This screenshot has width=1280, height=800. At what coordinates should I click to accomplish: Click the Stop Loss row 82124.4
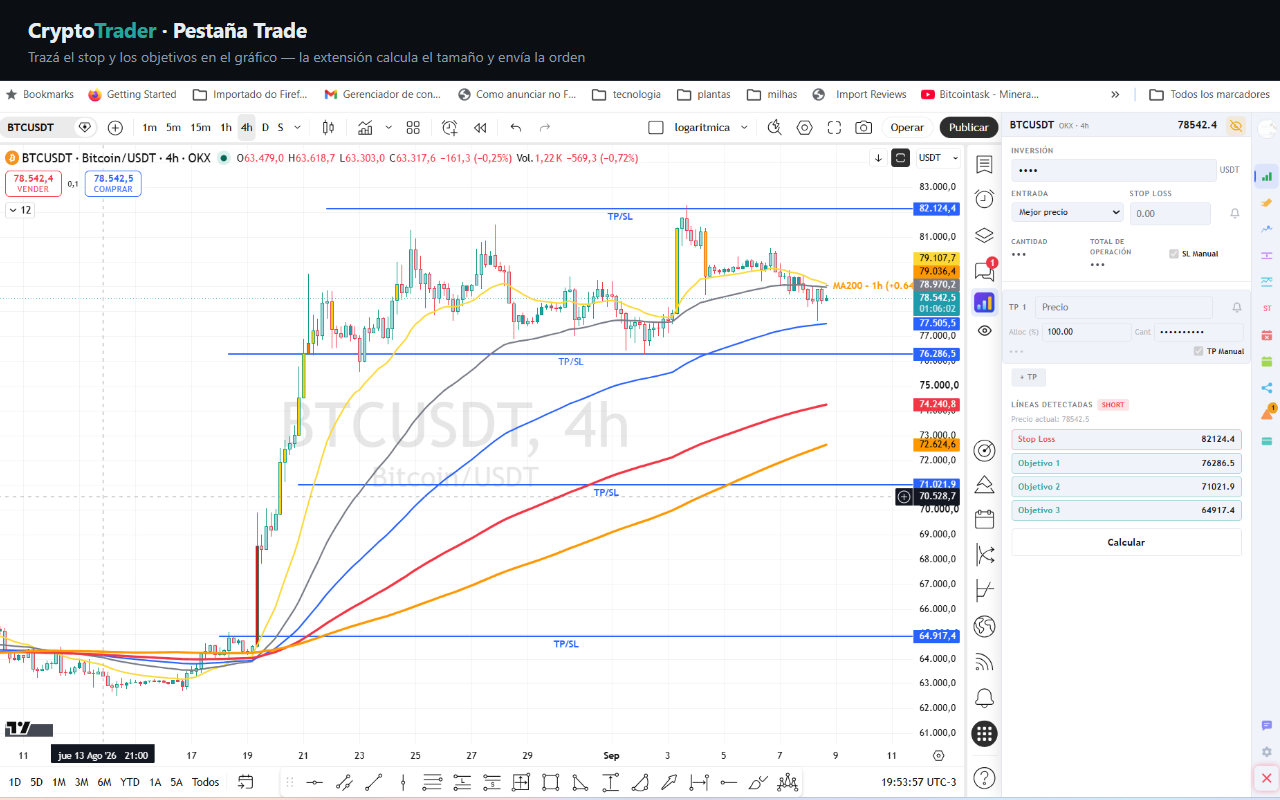[x=1126, y=439]
